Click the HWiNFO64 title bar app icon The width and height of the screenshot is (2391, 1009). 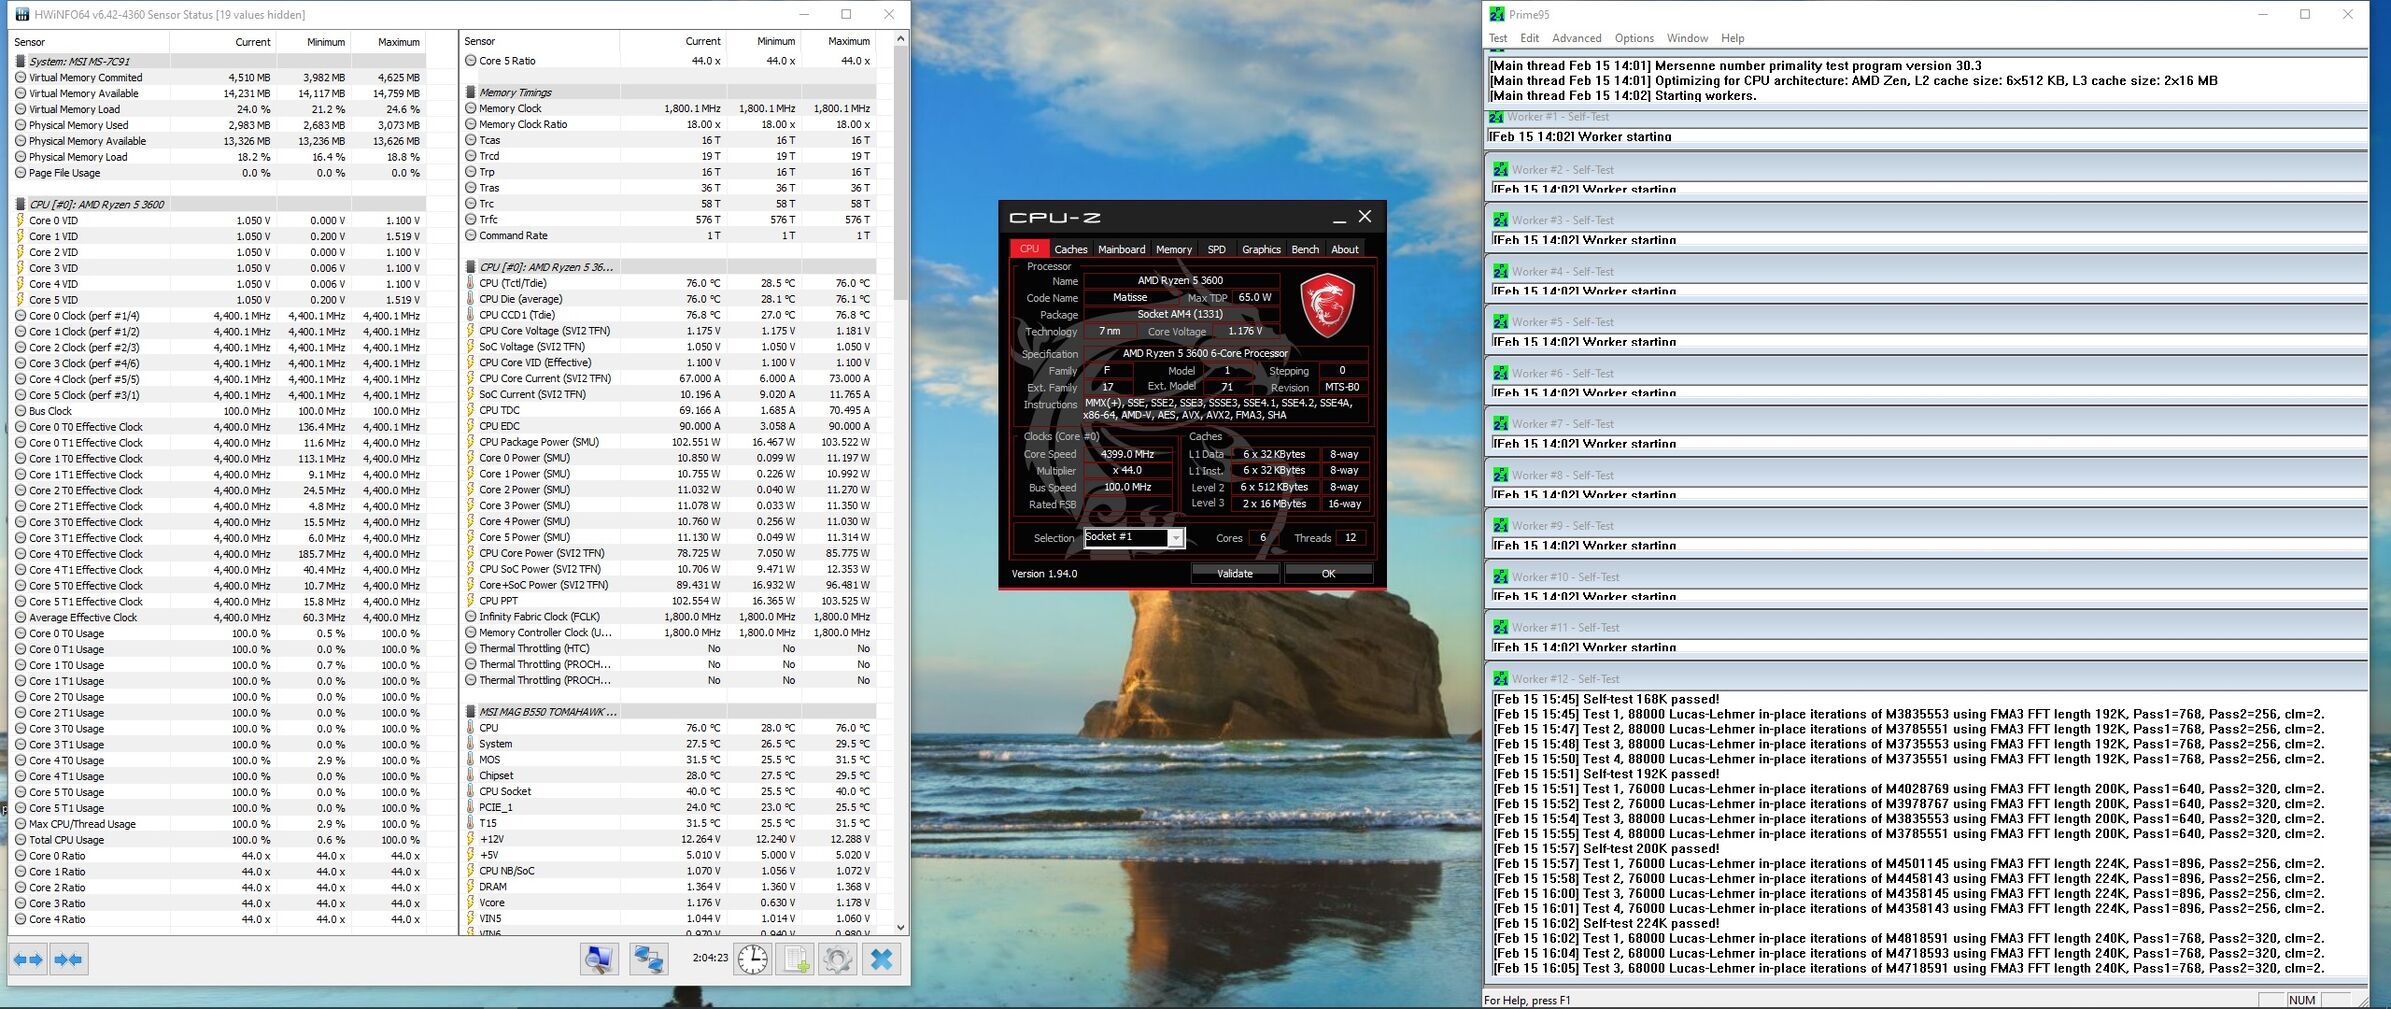[22, 14]
